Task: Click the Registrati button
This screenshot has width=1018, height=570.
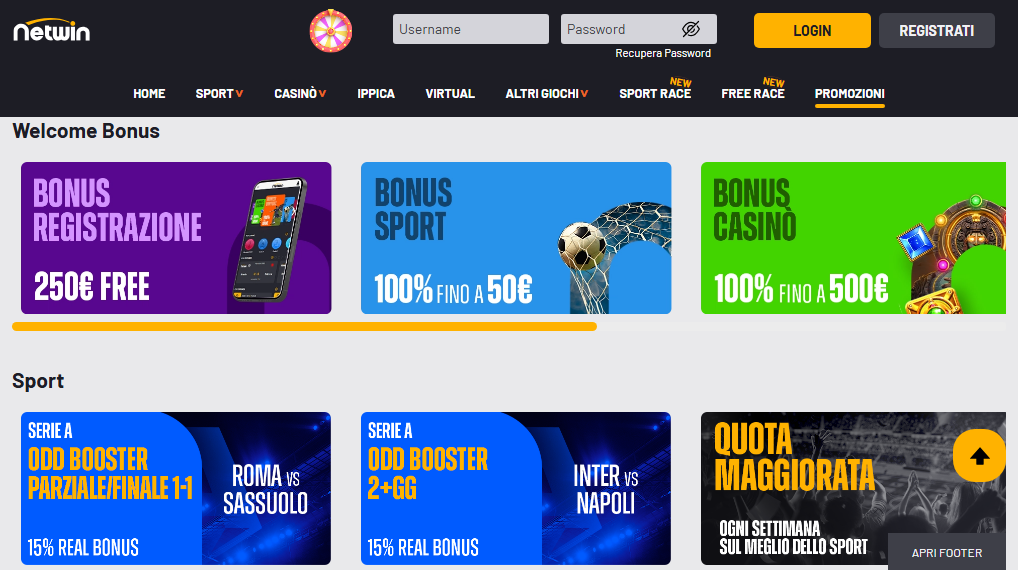Action: [937, 31]
